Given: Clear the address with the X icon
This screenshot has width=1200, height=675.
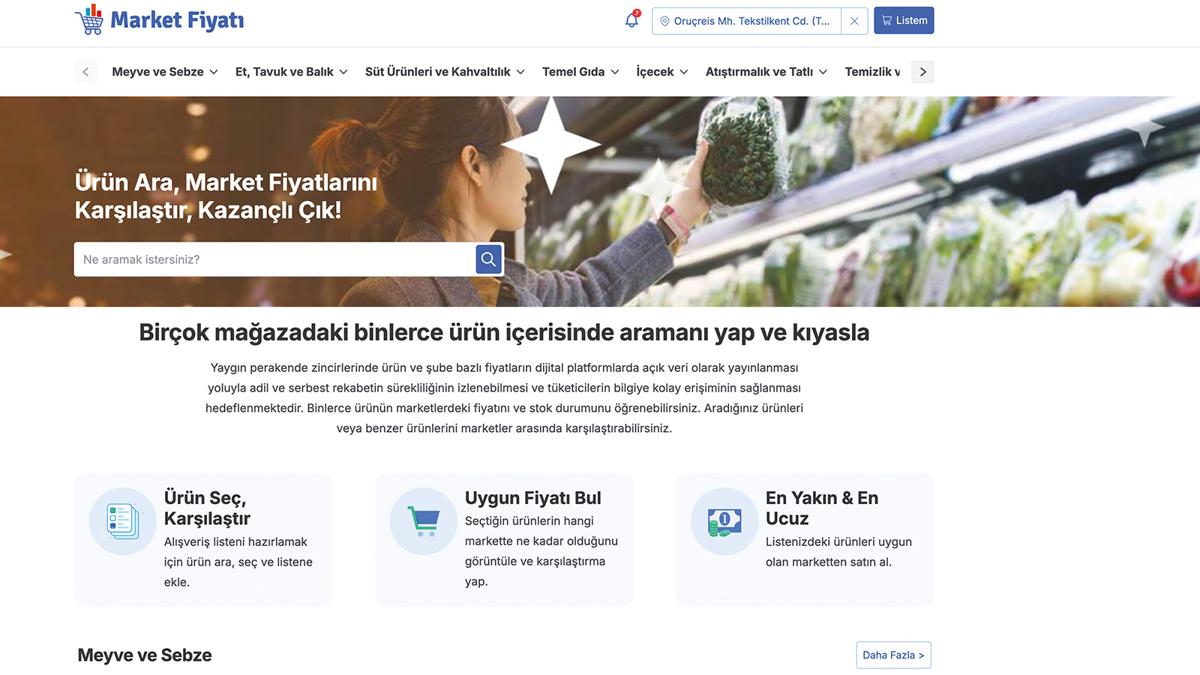Looking at the screenshot, I should pos(854,21).
